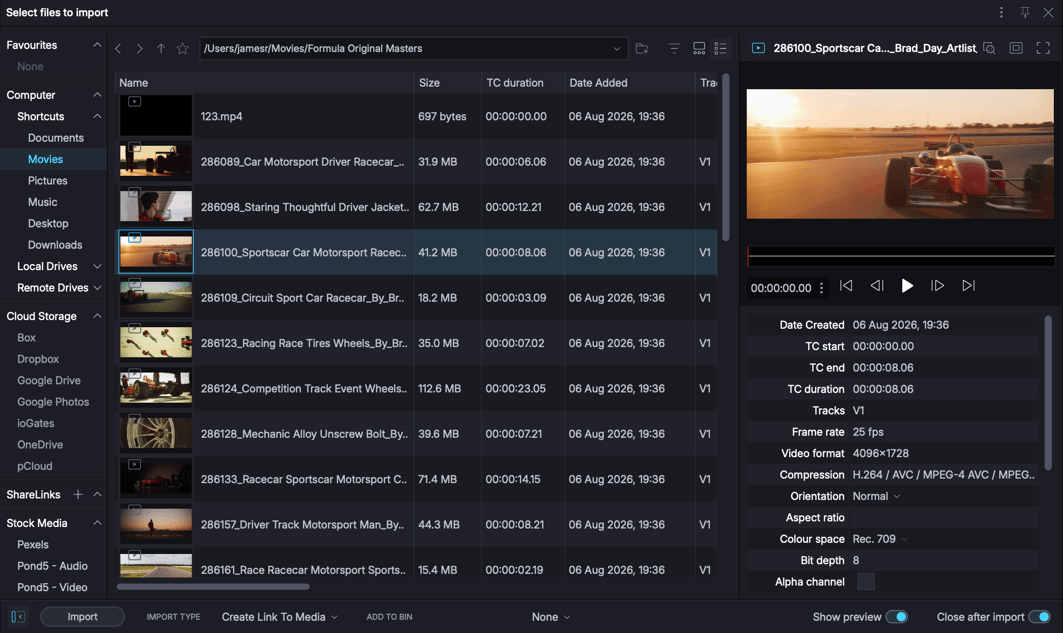Jump to clip start
The image size is (1063, 633).
846,286
